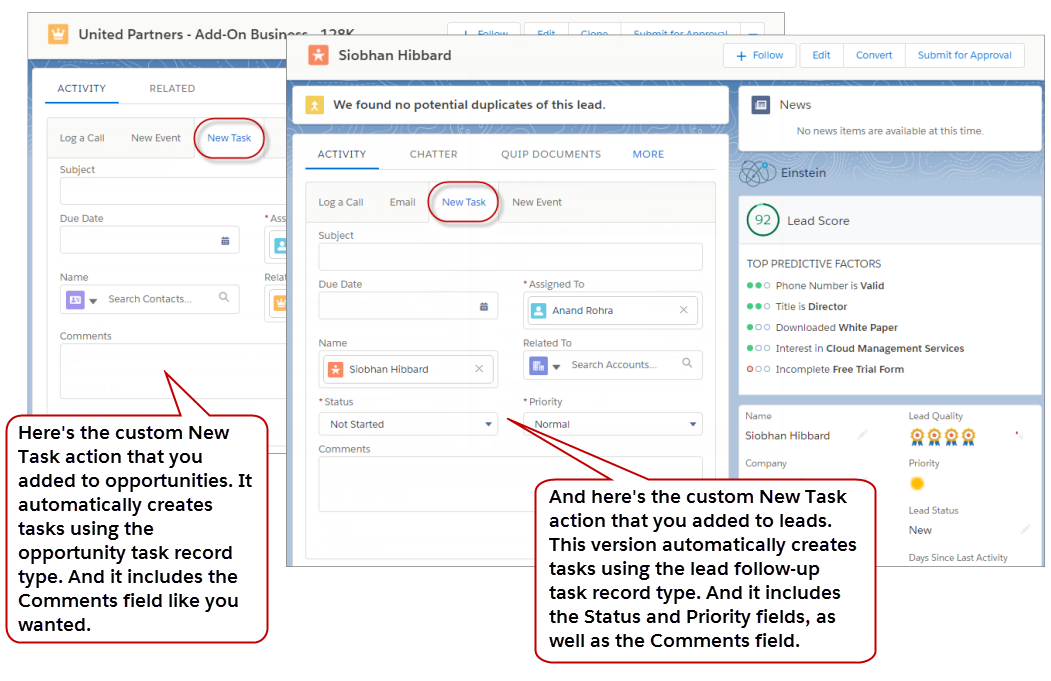Click the yellow duplicate alert icon
This screenshot has height=681, width=1051.
pos(314,105)
